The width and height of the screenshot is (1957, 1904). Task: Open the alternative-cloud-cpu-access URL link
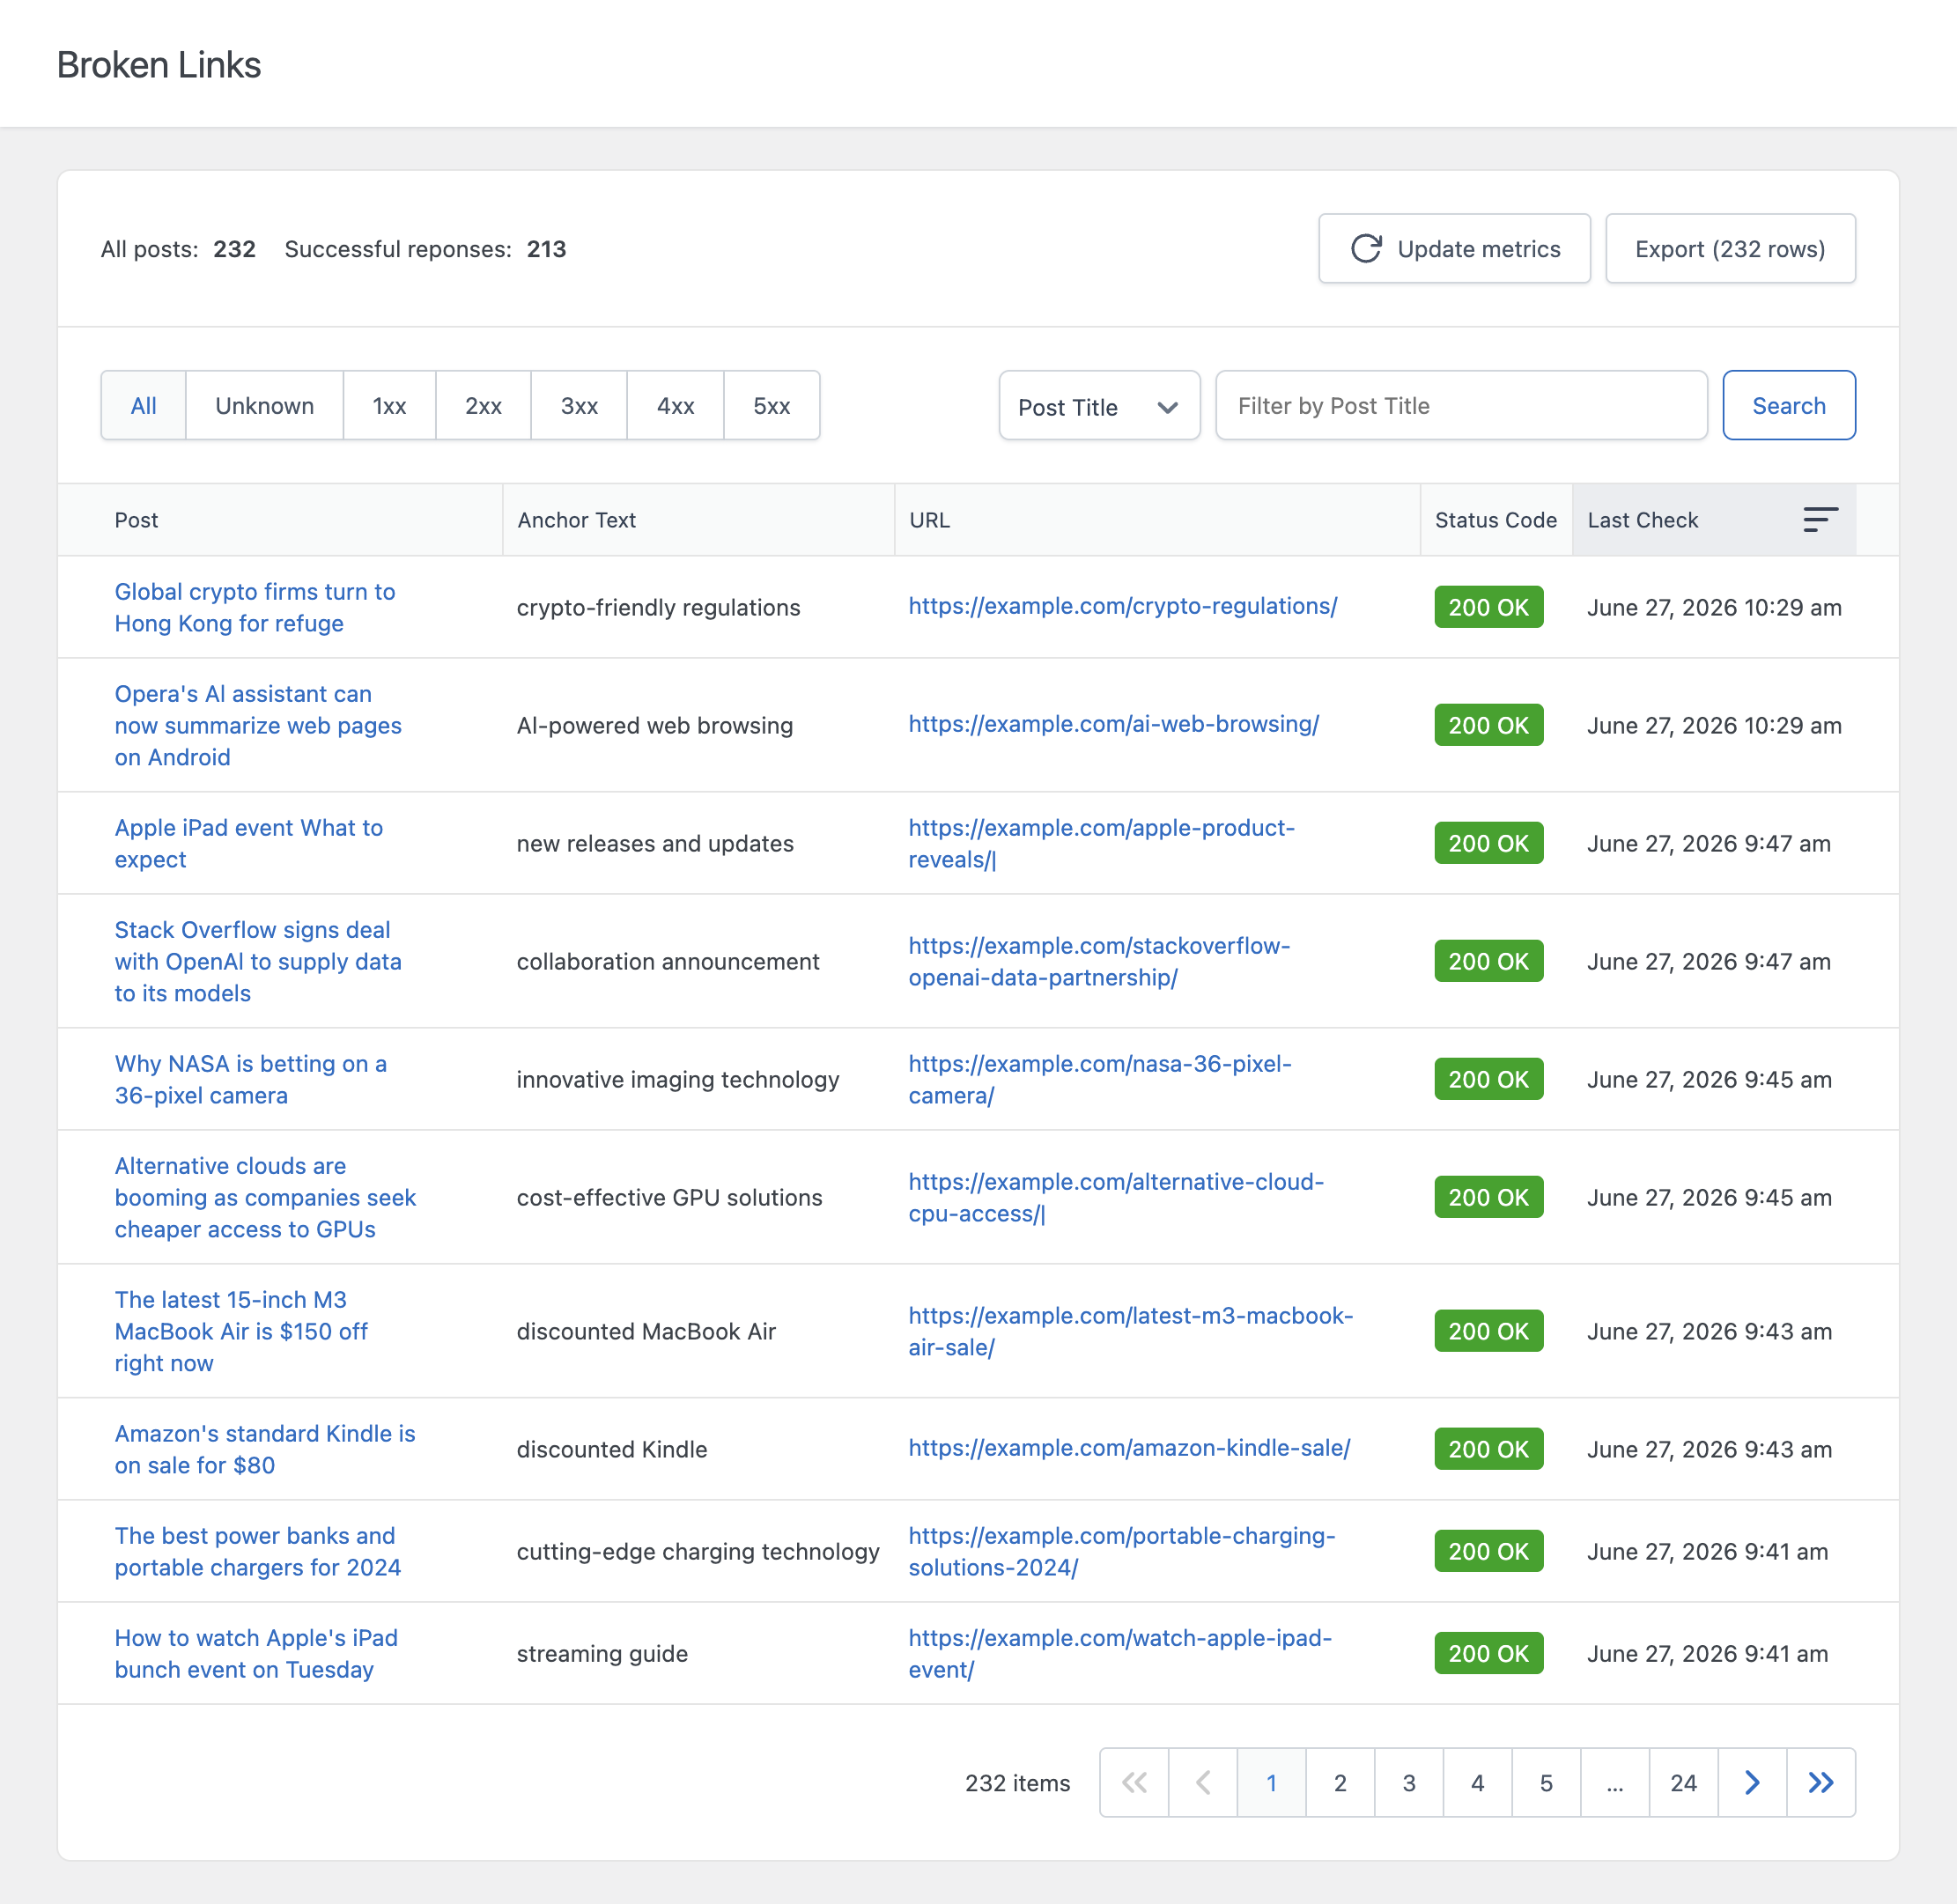(1116, 1197)
